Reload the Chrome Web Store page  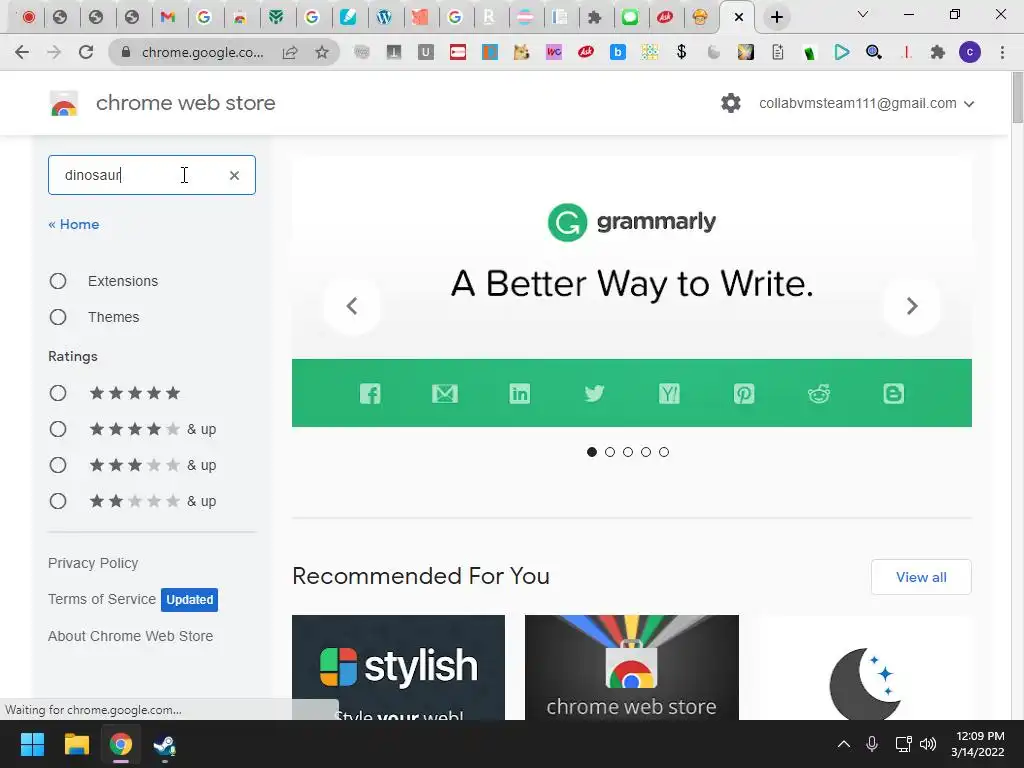point(86,52)
